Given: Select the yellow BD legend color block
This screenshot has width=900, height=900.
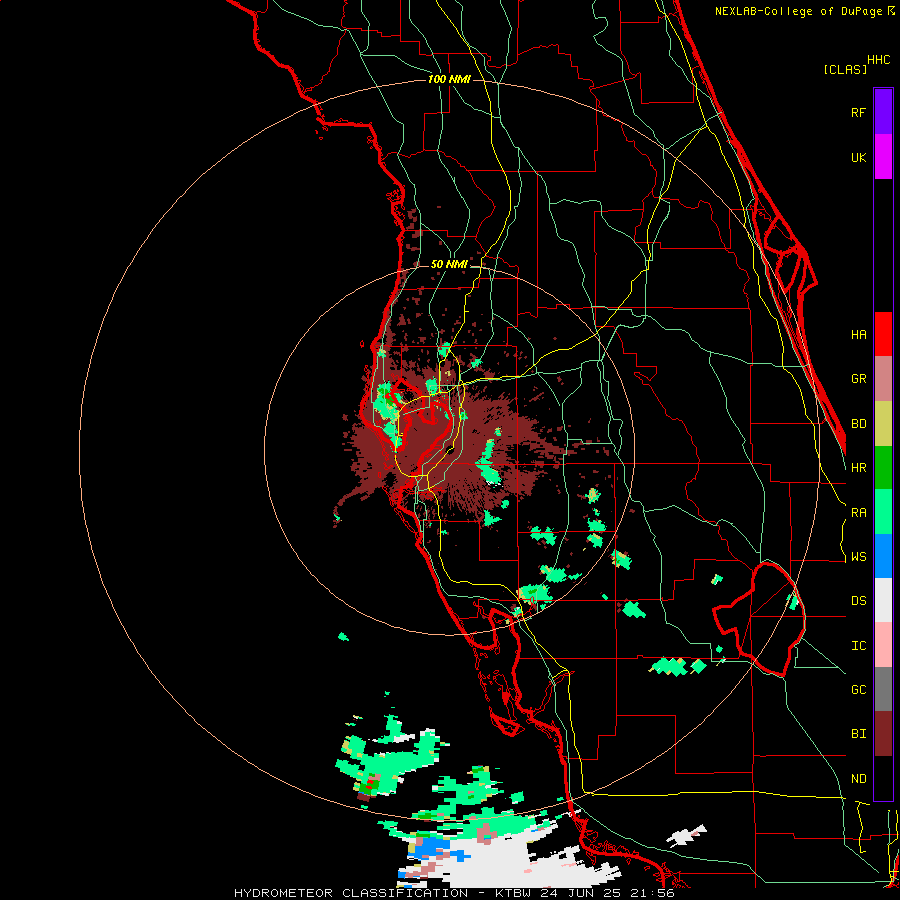Looking at the screenshot, I should pos(883,424).
